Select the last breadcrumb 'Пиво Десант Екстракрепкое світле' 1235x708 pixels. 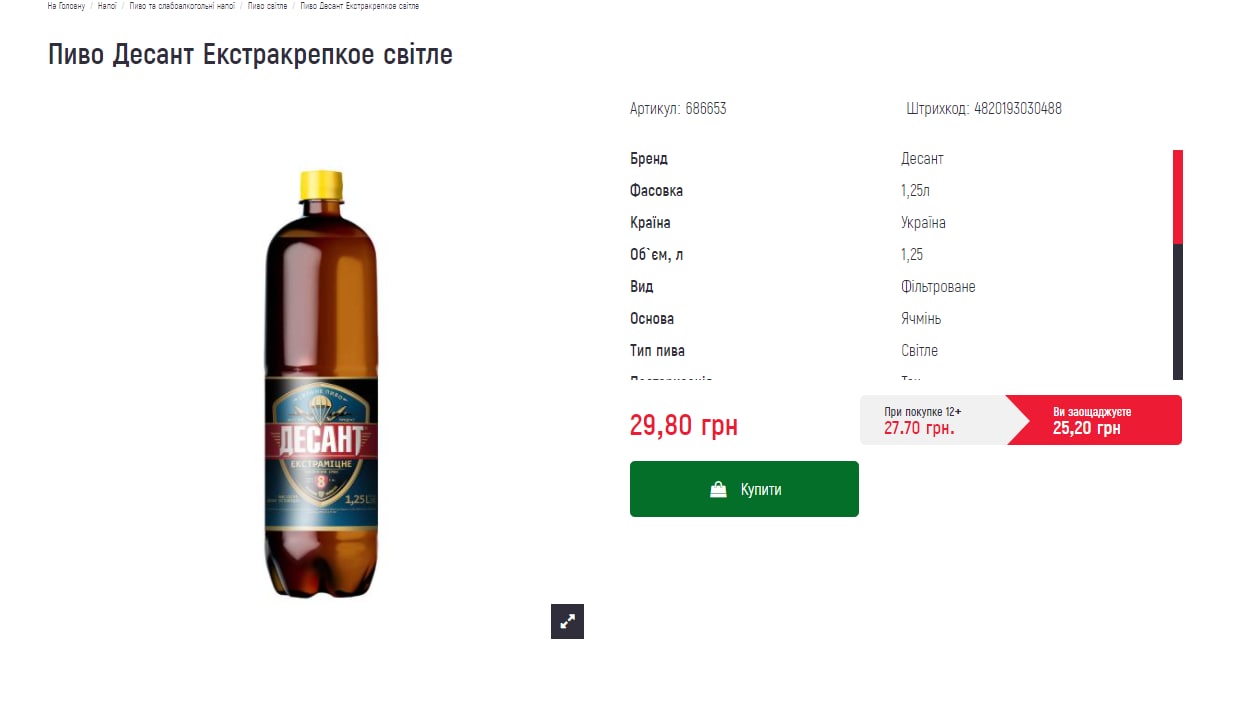coord(360,6)
